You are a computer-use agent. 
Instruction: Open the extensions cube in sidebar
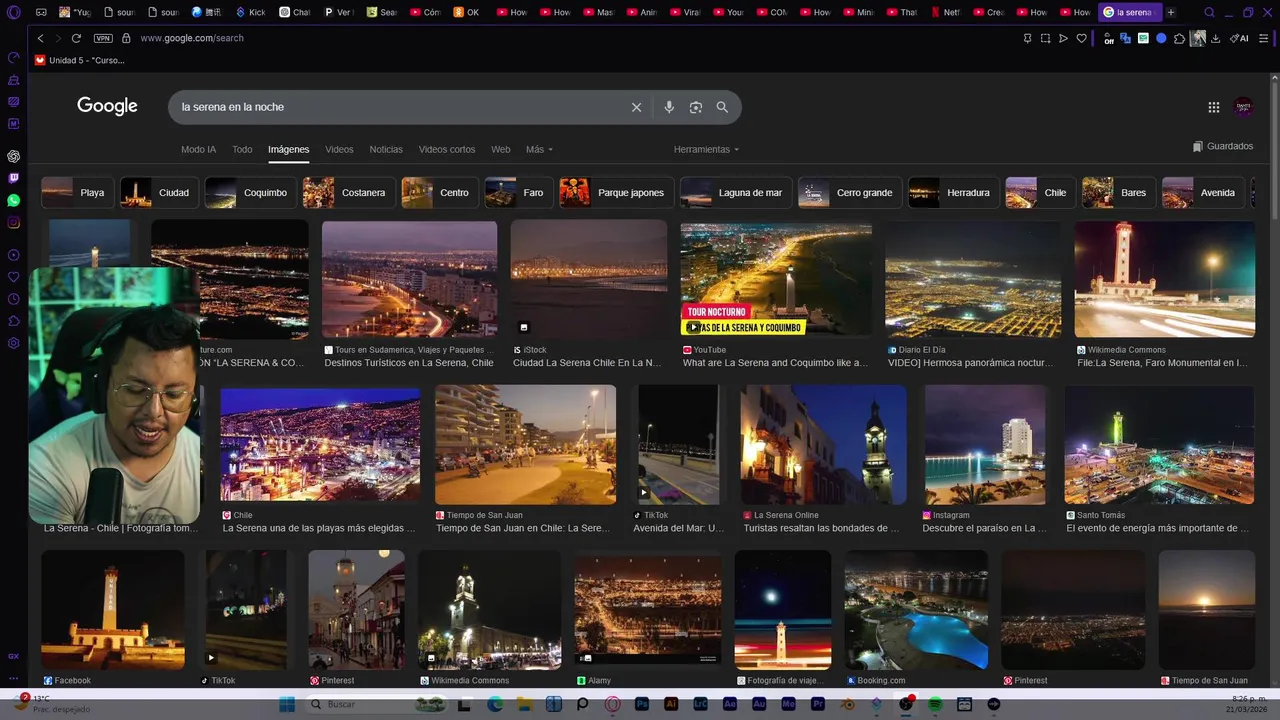point(13,321)
